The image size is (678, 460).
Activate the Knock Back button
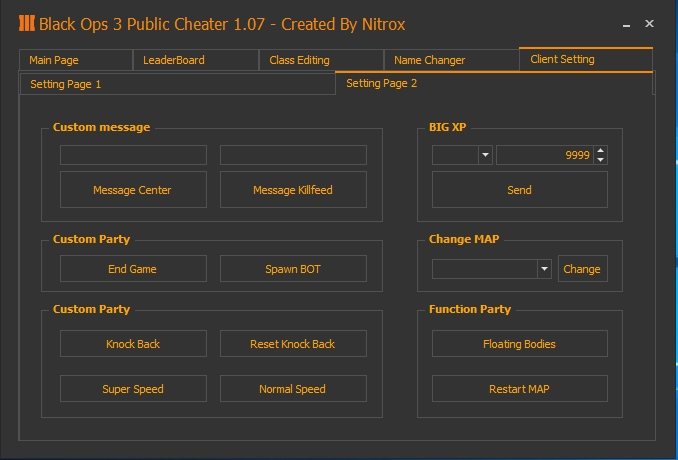point(133,344)
